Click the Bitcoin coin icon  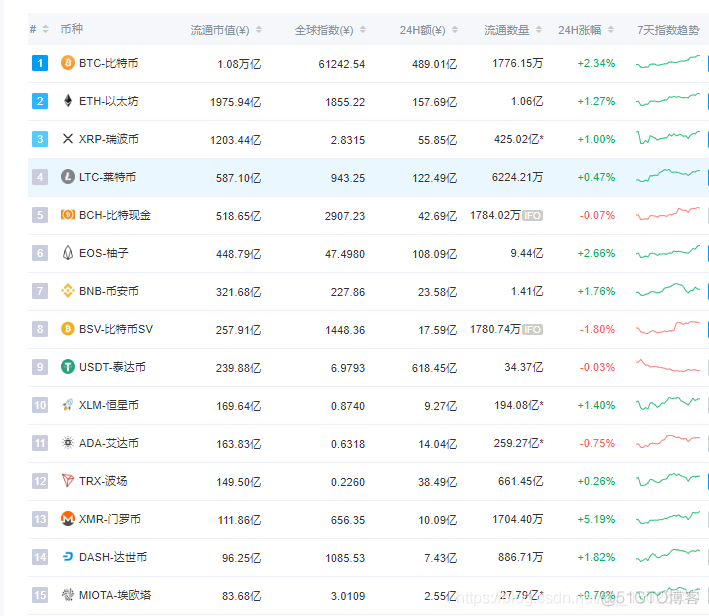(68, 62)
